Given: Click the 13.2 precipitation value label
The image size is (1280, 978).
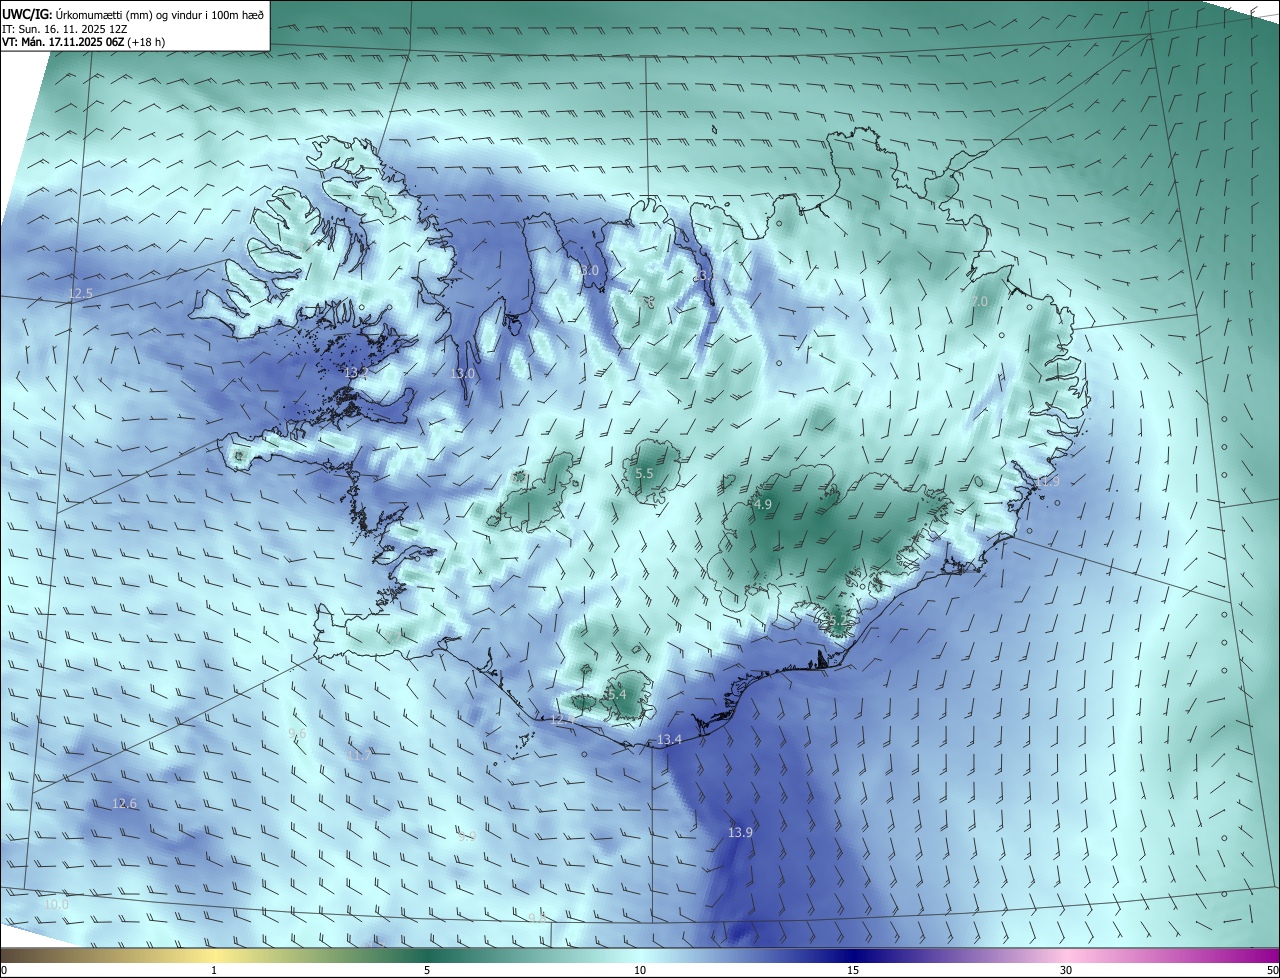Looking at the screenshot, I should point(356,372).
